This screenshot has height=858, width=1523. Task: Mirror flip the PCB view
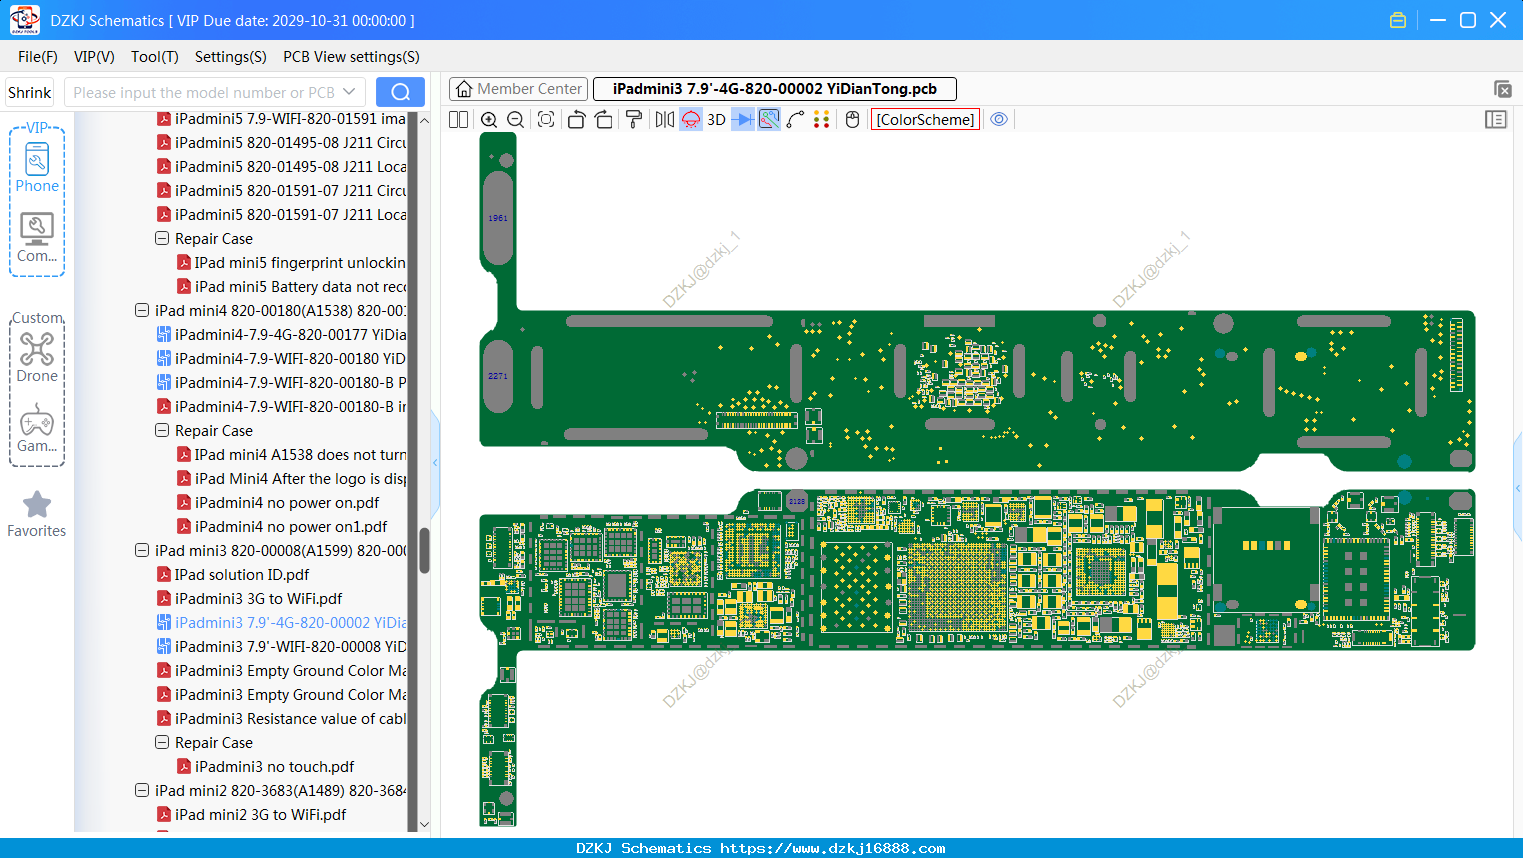[x=664, y=119]
